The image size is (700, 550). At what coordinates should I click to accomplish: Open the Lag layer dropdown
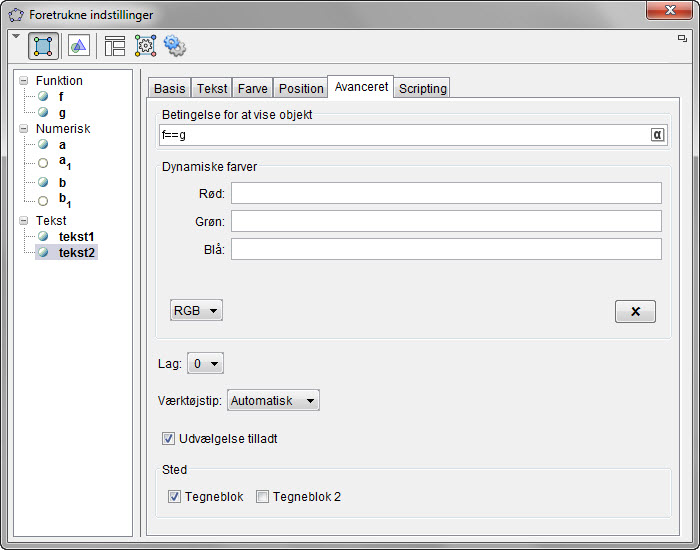[x=205, y=364]
